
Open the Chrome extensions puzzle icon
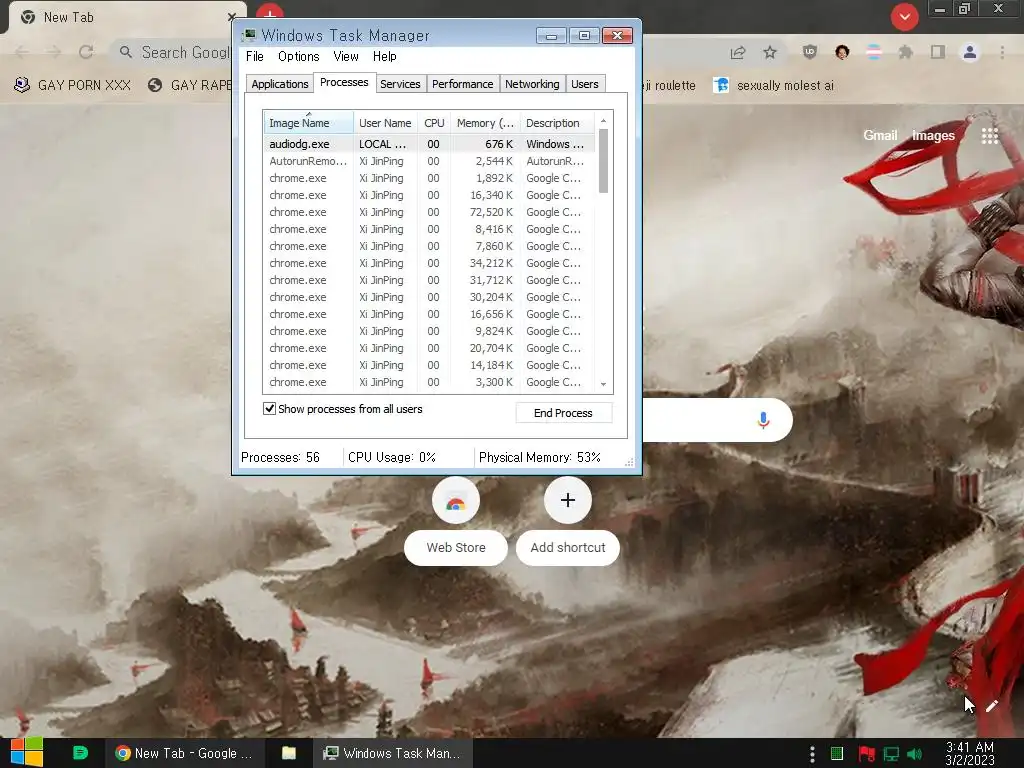[x=905, y=52]
